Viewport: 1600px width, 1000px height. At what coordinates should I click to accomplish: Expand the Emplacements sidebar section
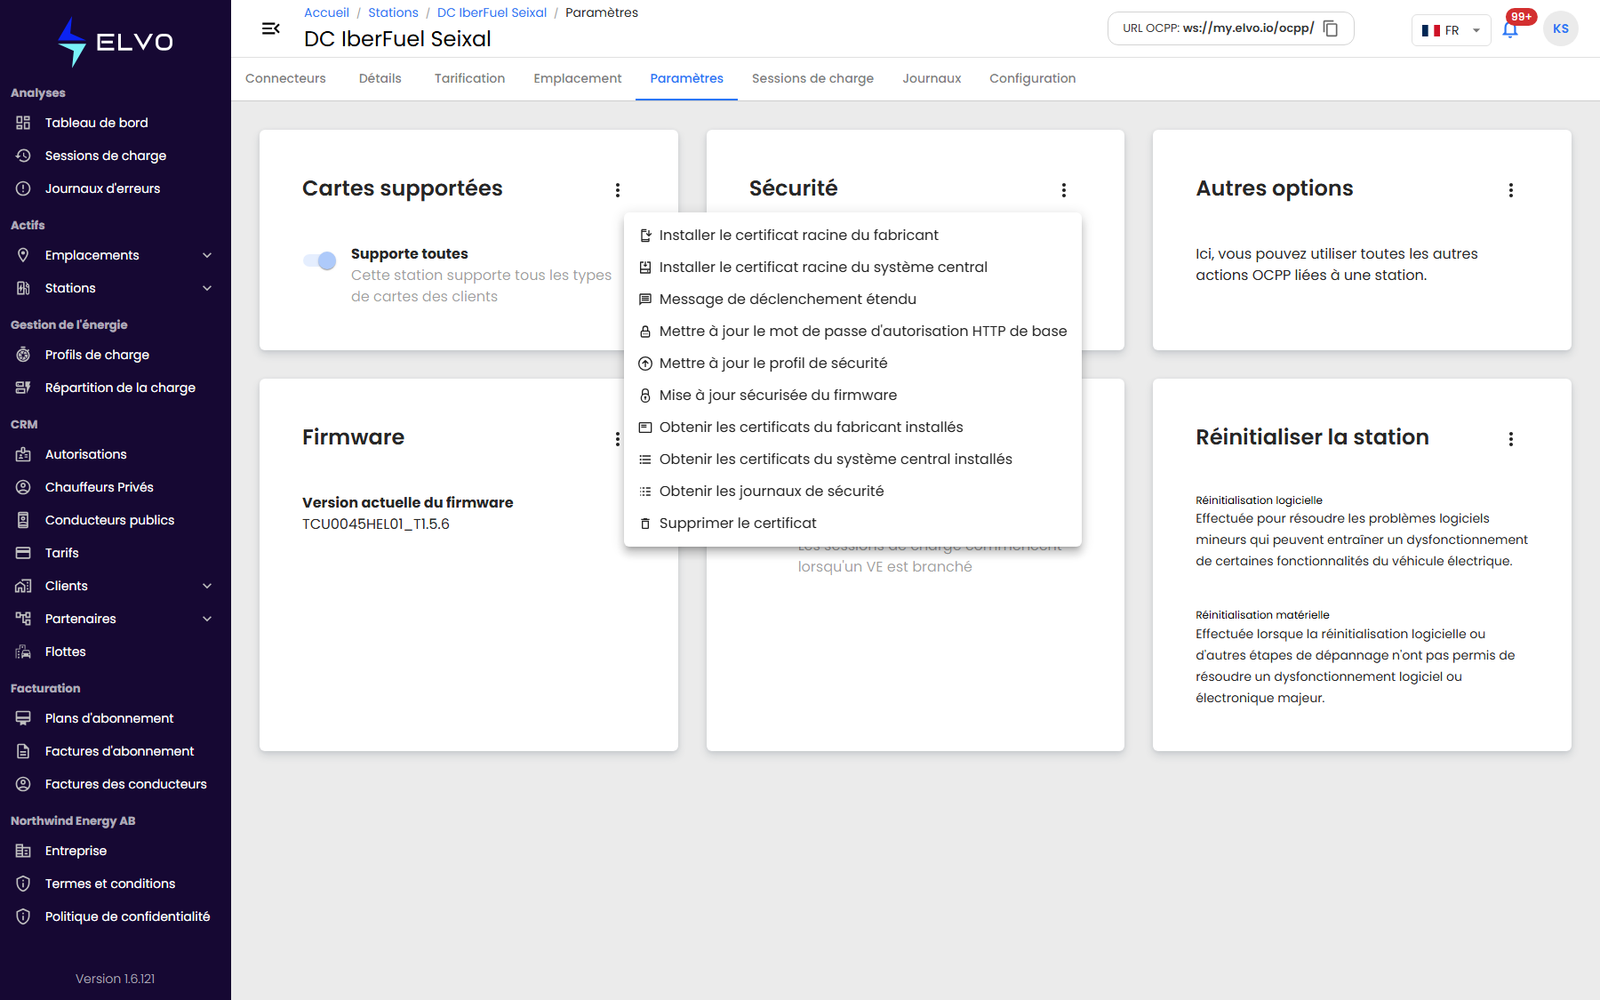(x=207, y=256)
